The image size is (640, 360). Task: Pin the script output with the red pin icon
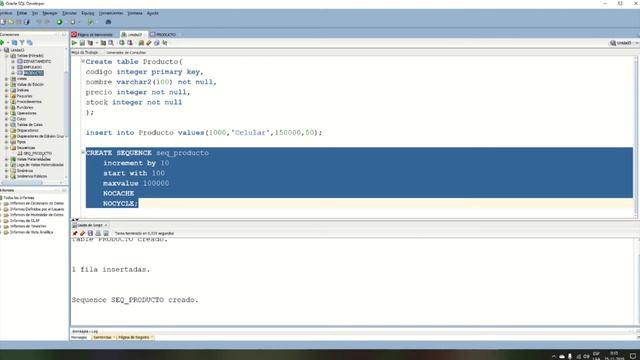pyautogui.click(x=75, y=233)
